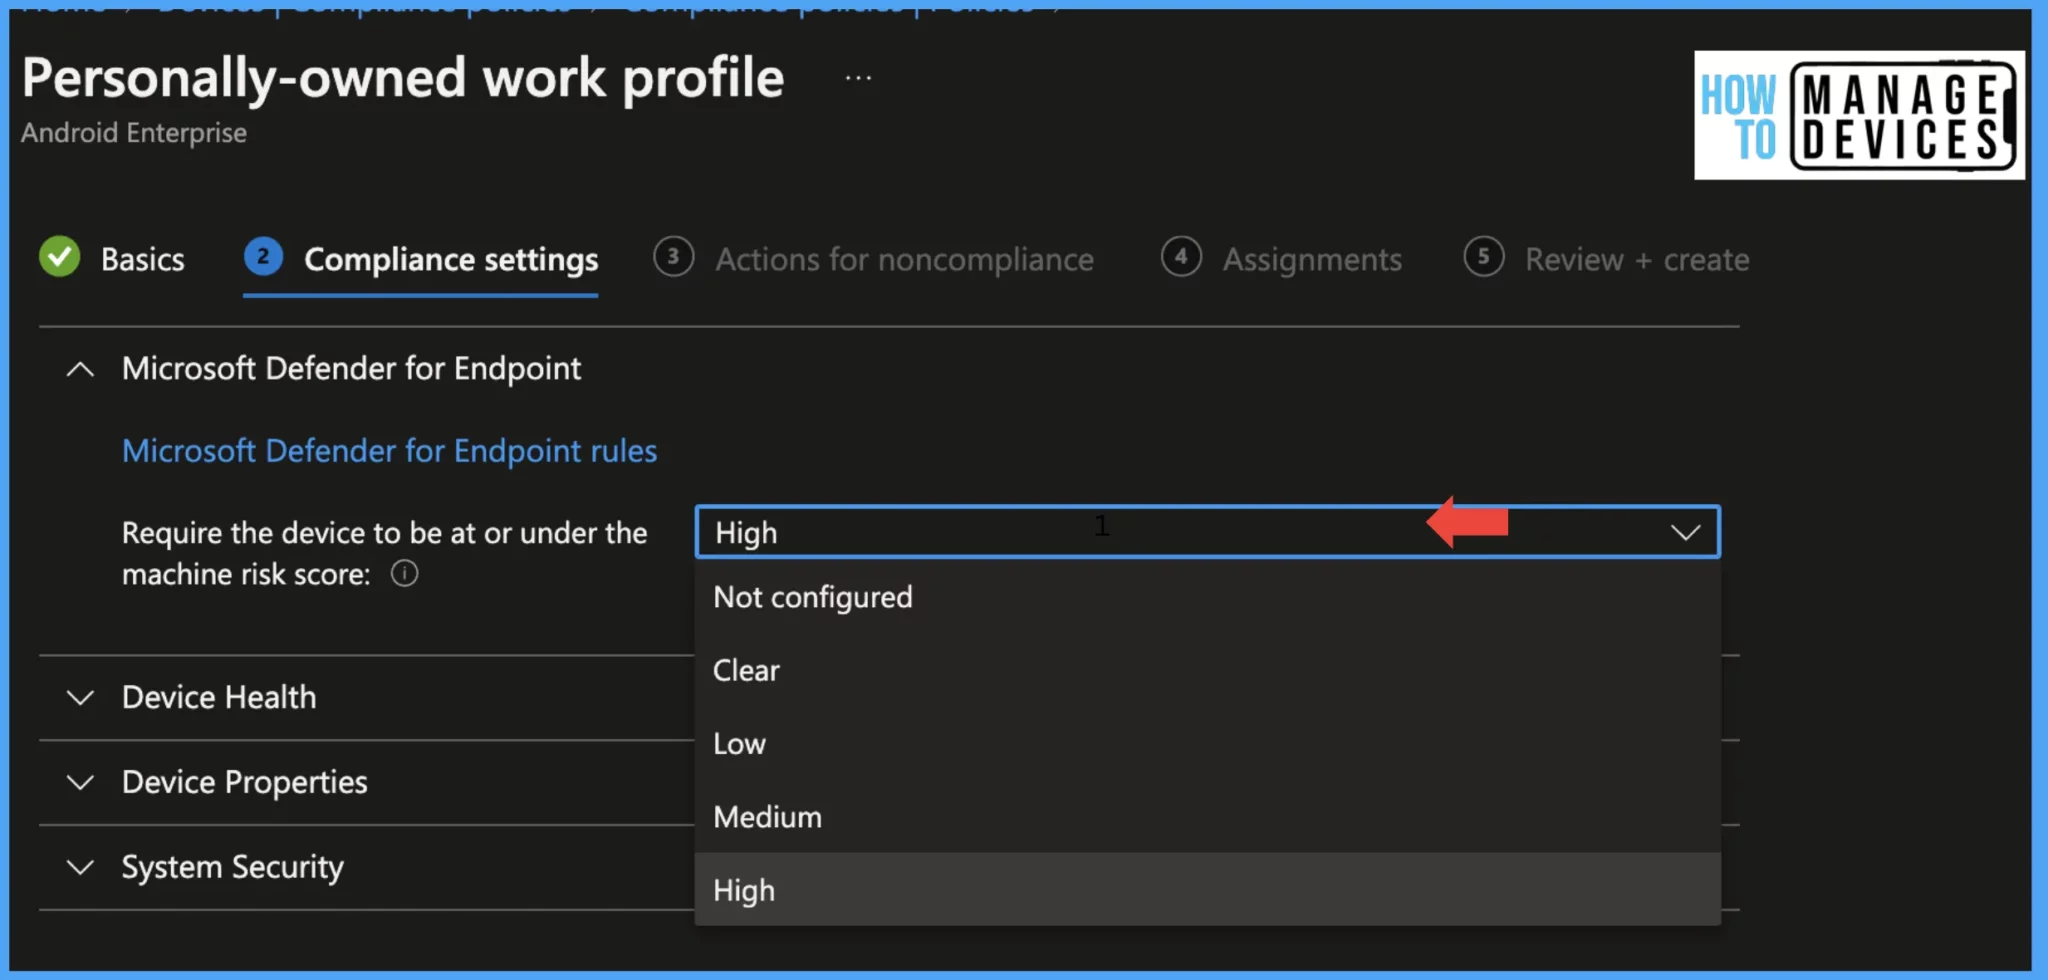Viewport: 2048px width, 980px height.
Task: Click the Device Properties section label
Action: pos(245,782)
